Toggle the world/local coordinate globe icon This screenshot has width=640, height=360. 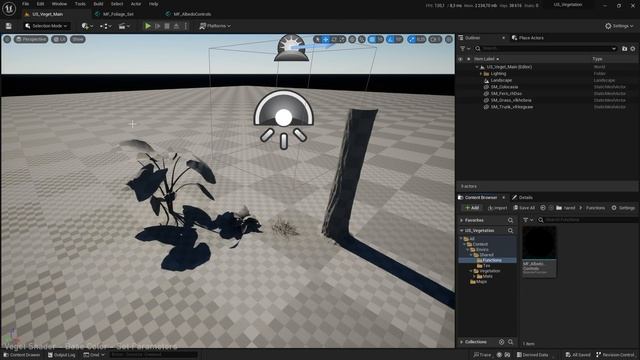pyautogui.click(x=352, y=39)
